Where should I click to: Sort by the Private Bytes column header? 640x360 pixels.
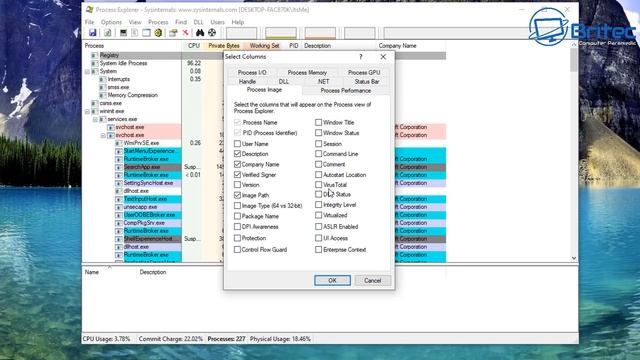tap(223, 46)
